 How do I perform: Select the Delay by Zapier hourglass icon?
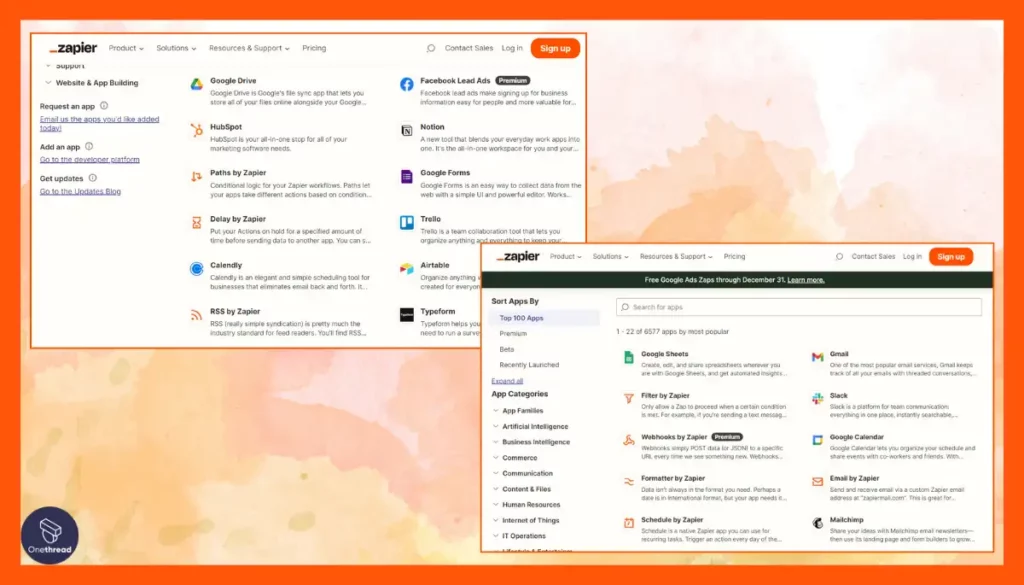(x=197, y=223)
